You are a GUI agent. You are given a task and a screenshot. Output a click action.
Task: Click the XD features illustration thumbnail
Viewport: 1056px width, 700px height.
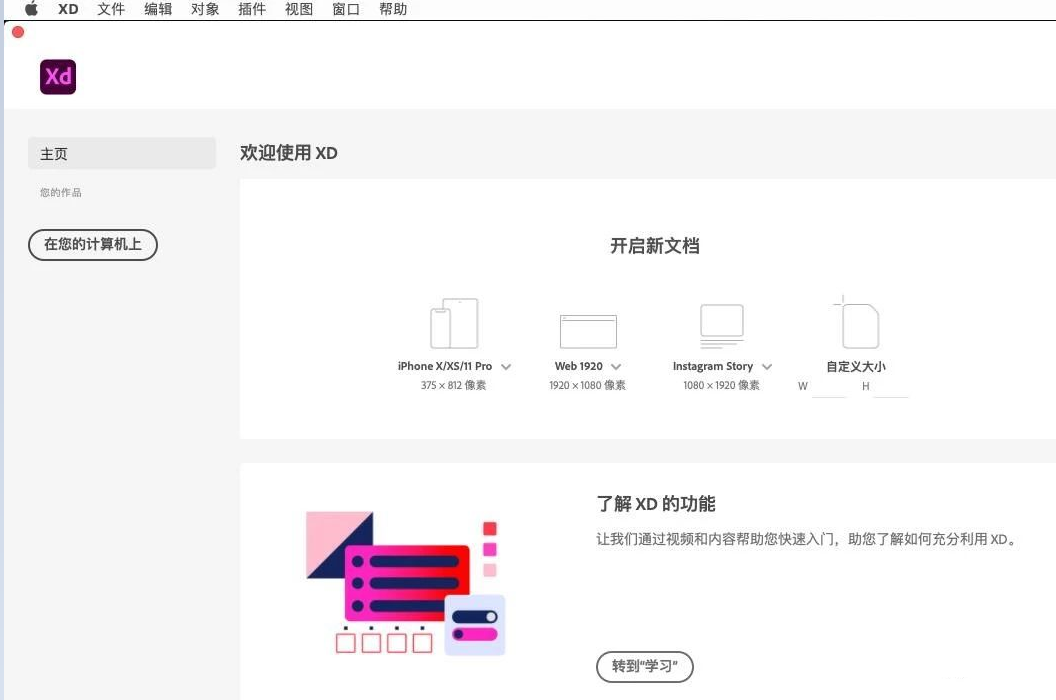(x=406, y=583)
